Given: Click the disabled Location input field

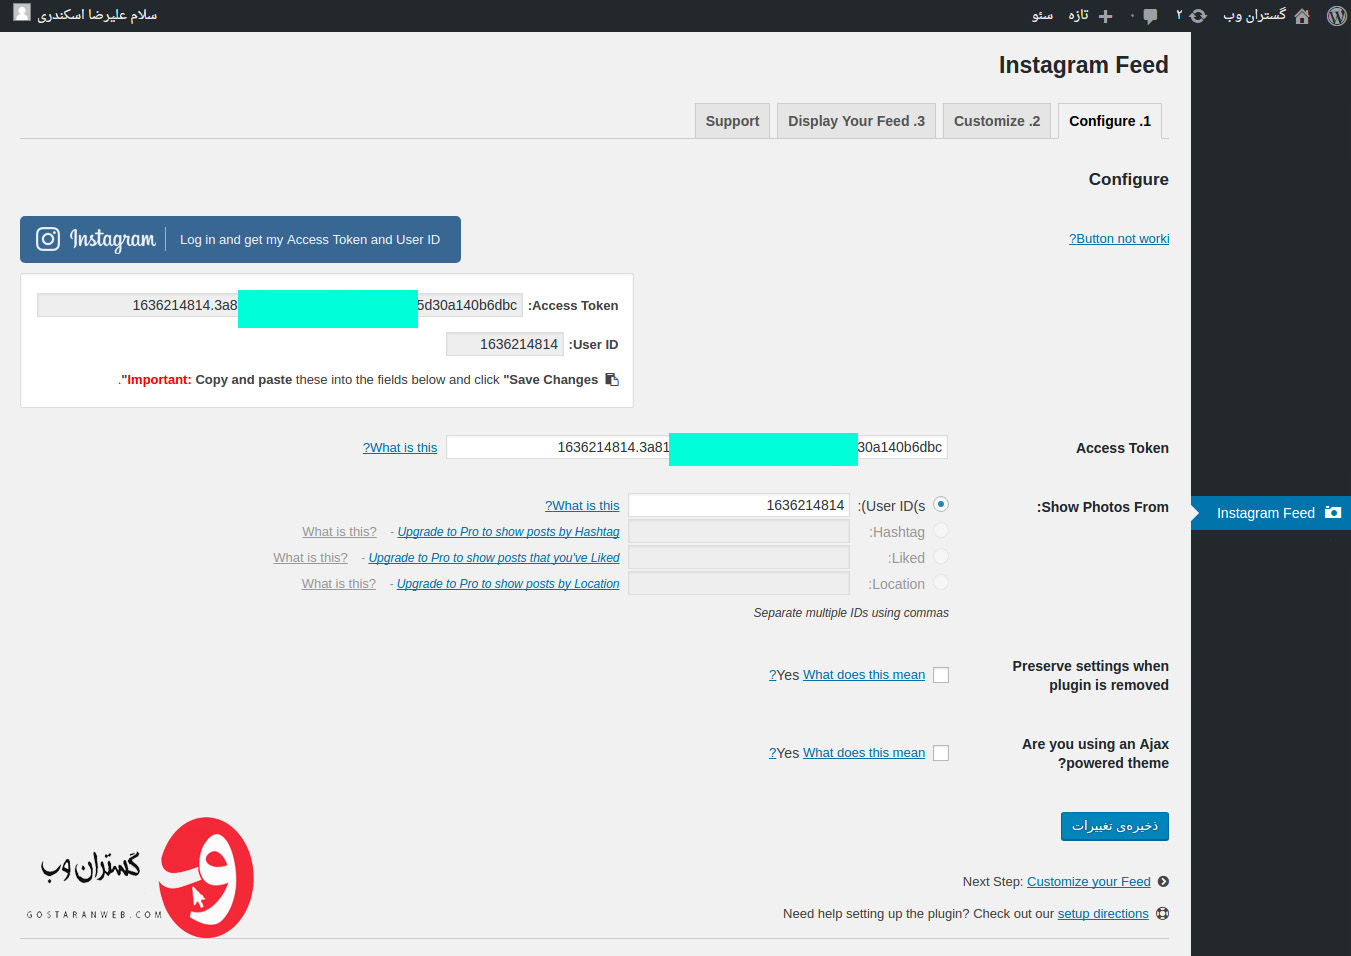Looking at the screenshot, I should (739, 583).
